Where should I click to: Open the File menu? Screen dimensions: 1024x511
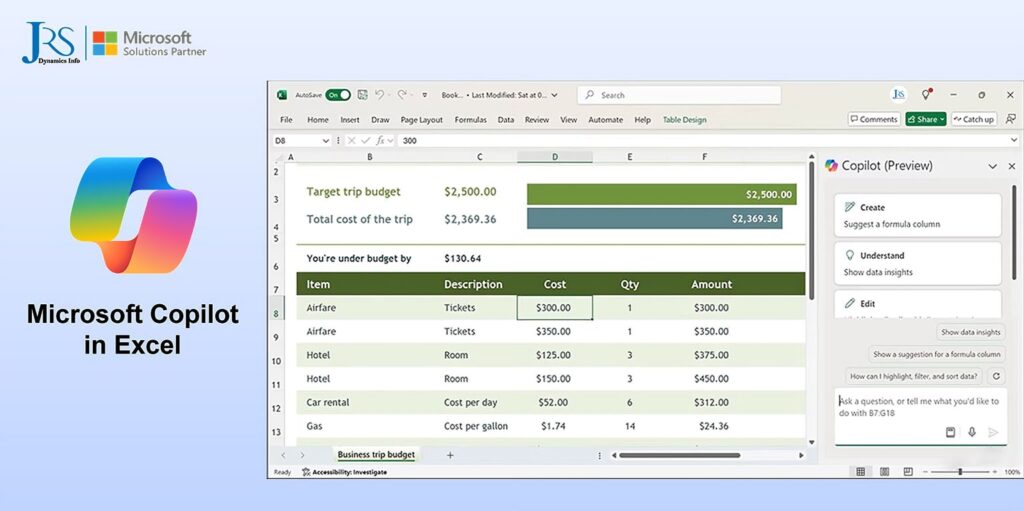click(x=286, y=120)
